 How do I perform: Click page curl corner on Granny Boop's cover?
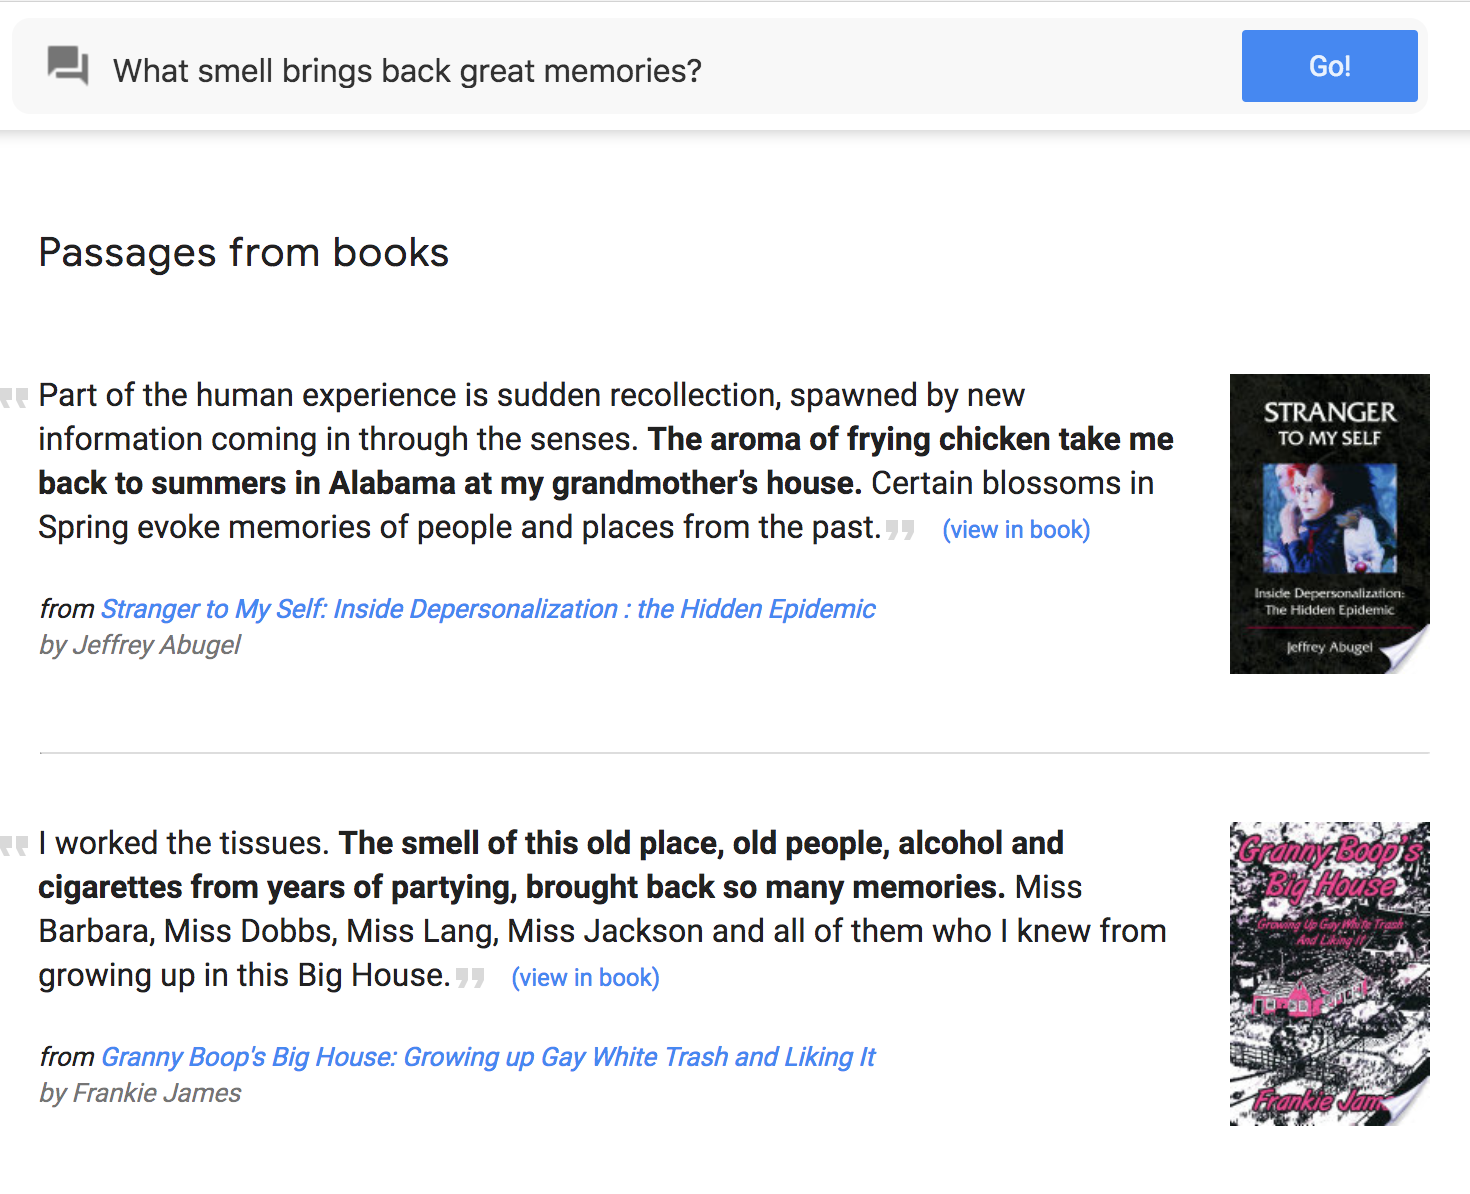[x=1408, y=1103]
